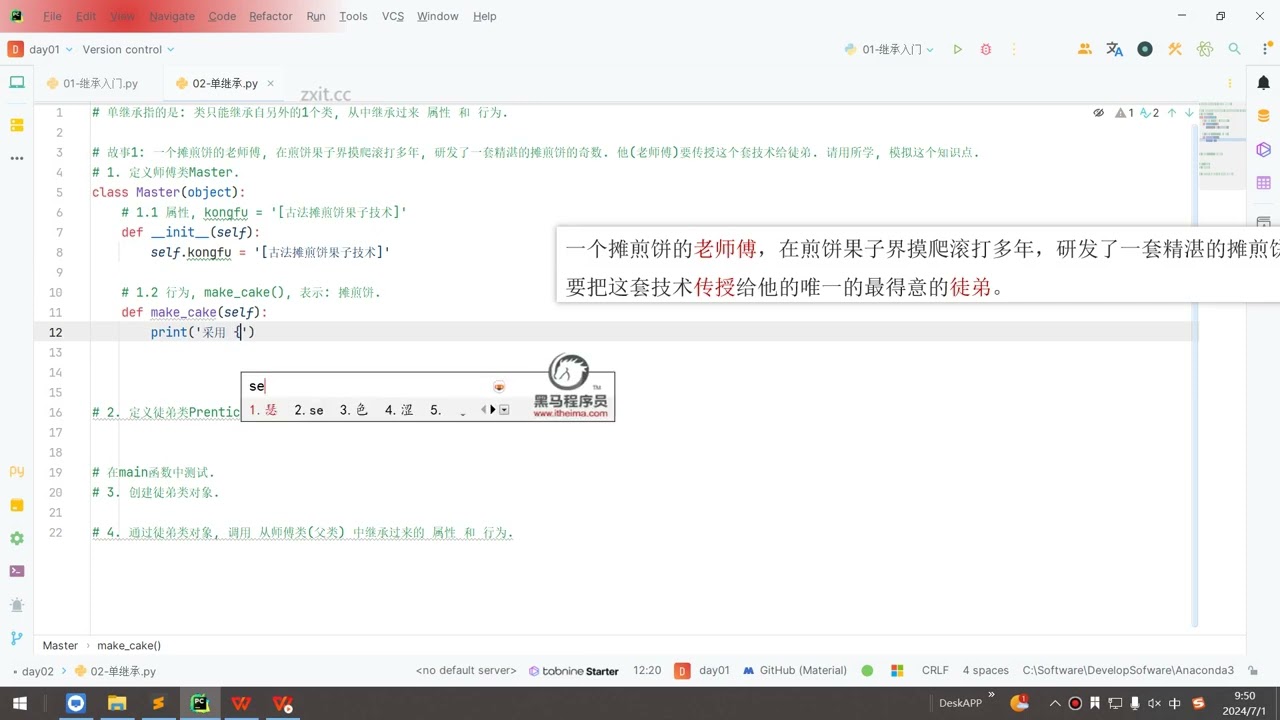Toggle the read-only lock icon in status bar
This screenshot has height=720, width=1280.
[x=1255, y=671]
